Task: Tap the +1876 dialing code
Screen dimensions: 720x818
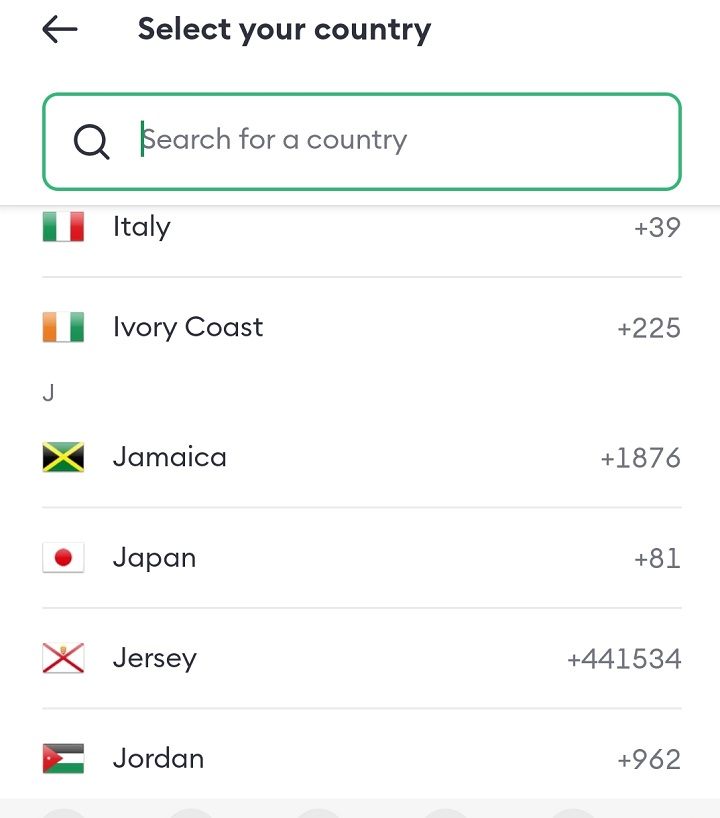Action: (640, 459)
